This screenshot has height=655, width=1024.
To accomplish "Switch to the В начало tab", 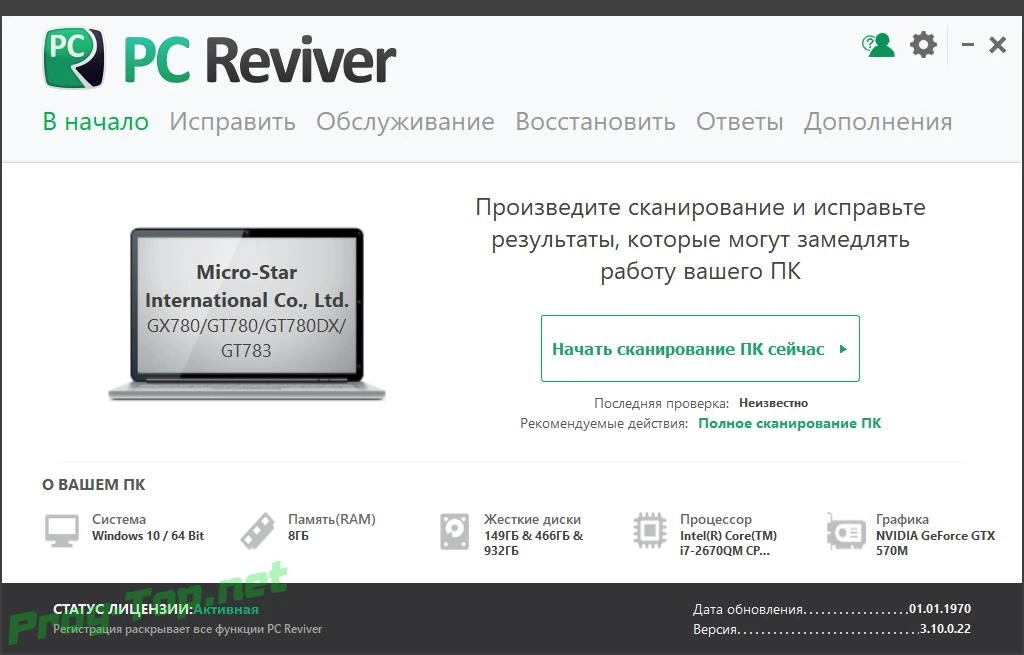I will pyautogui.click(x=95, y=121).
